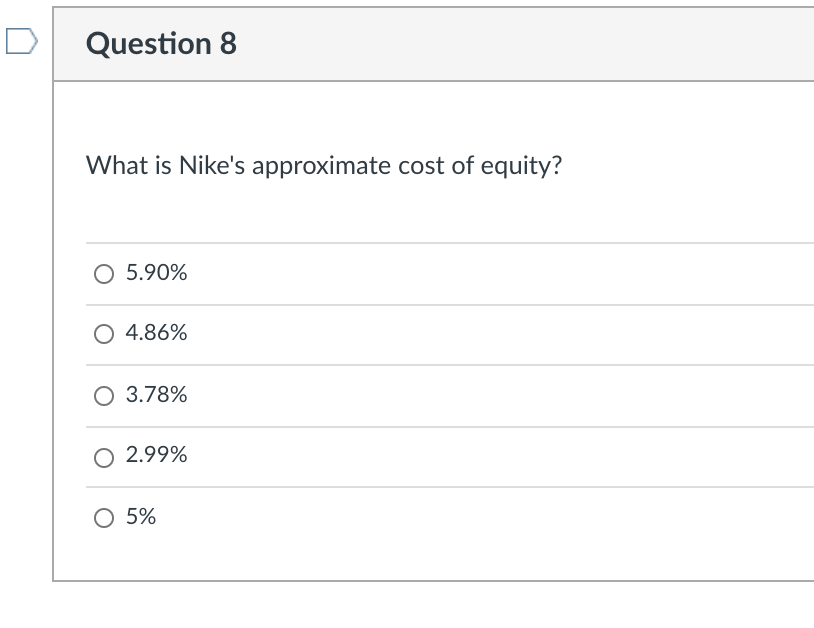Click the "5%" answer label text

pos(141,517)
